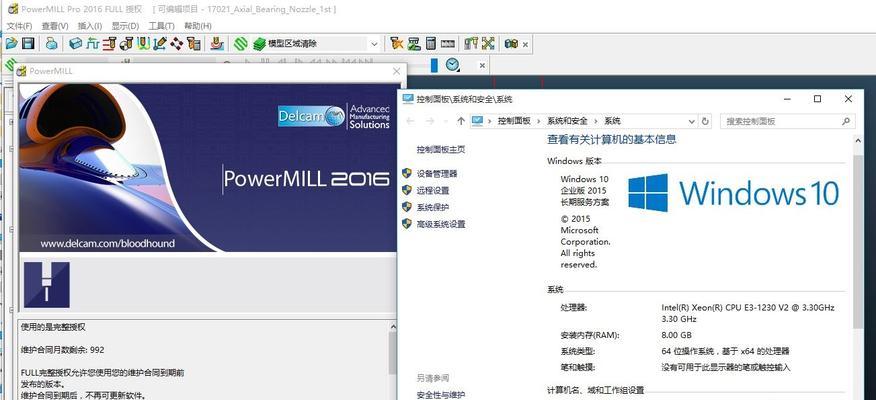Viewport: 876px width, 400px height.
Task: Open Leads and Links icon
Action: pos(144,43)
